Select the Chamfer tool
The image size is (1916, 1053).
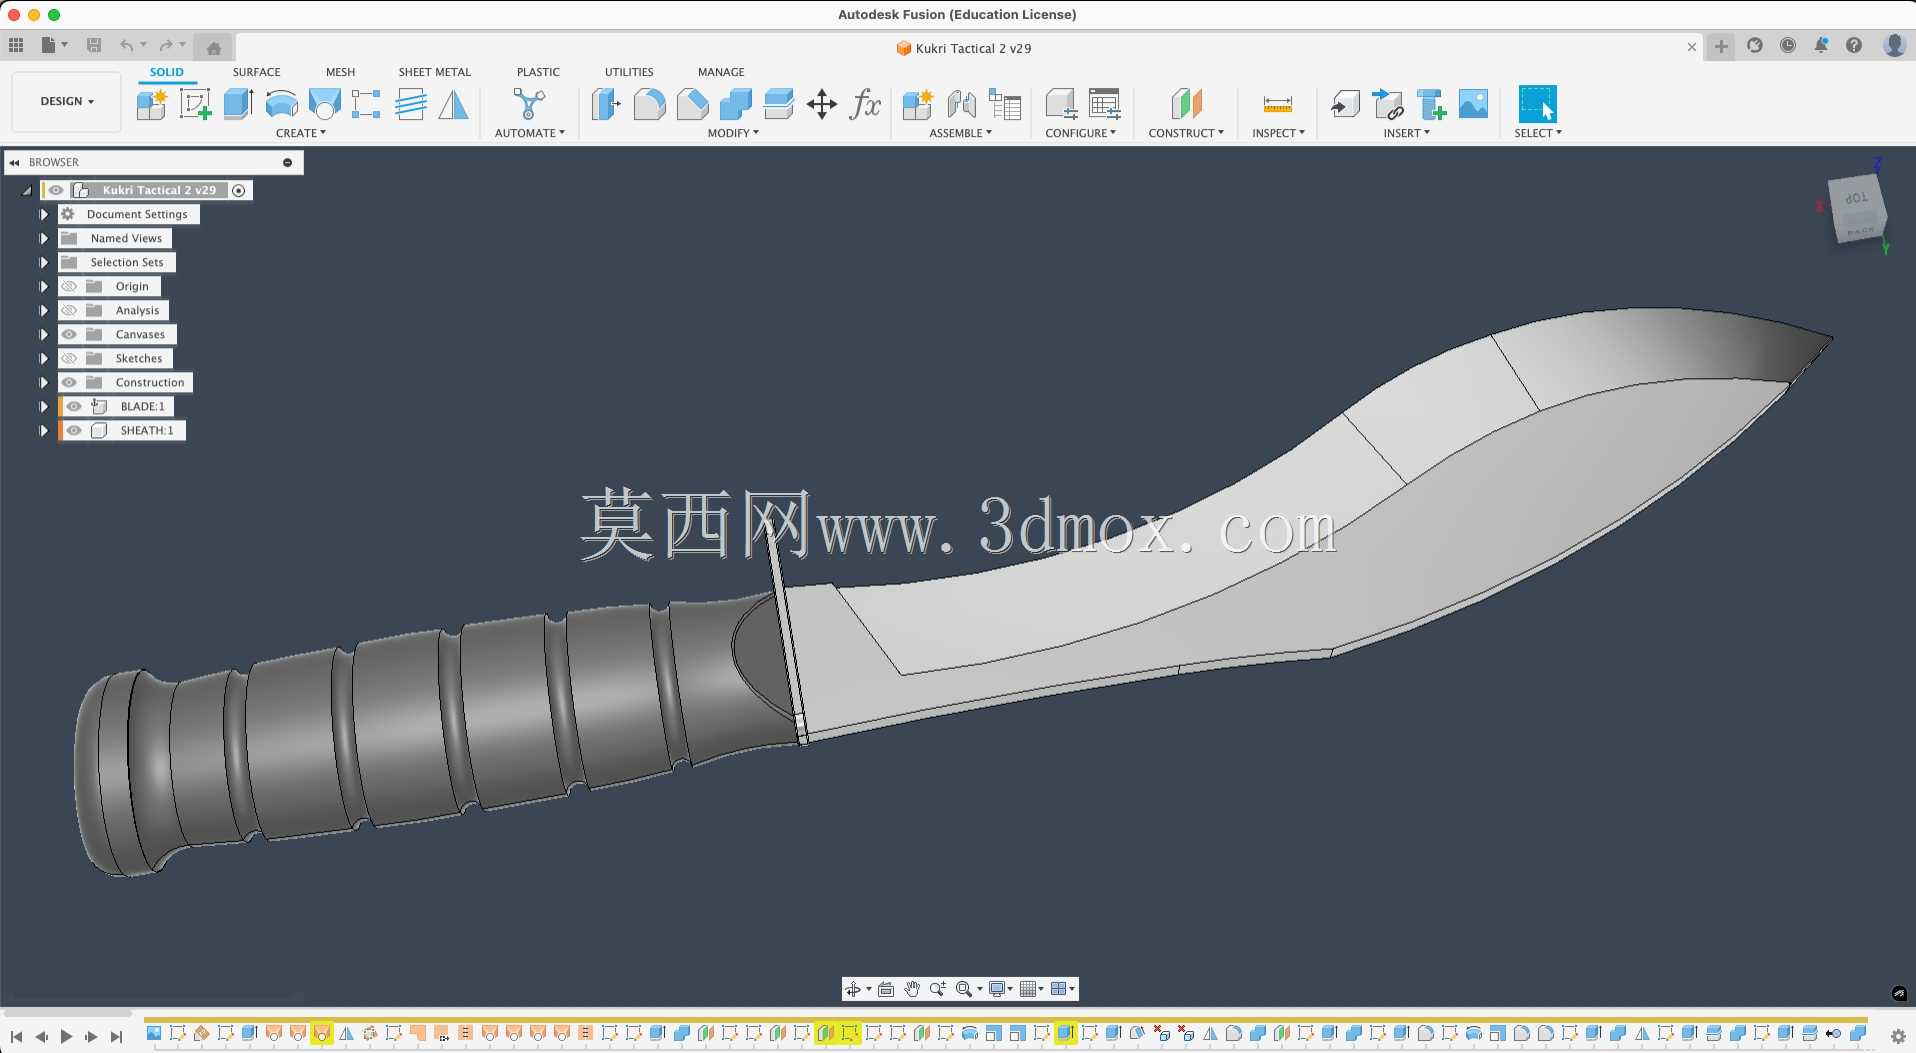[x=692, y=104]
